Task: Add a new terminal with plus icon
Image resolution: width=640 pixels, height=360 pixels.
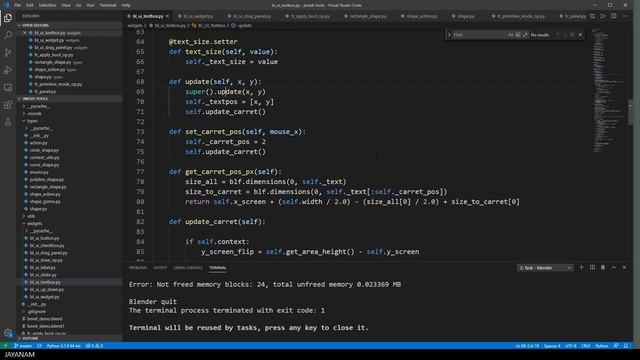Action: click(582, 268)
